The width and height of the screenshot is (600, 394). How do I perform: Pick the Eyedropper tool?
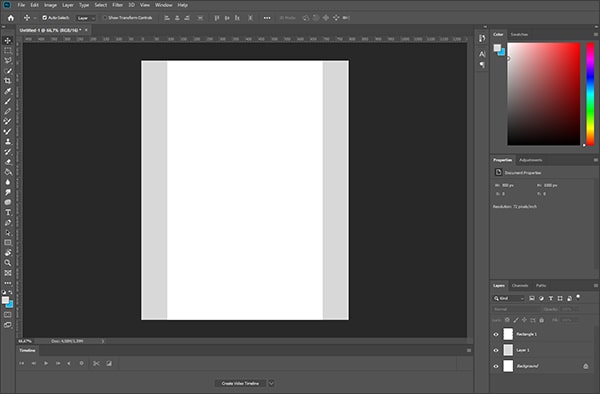coord(8,91)
